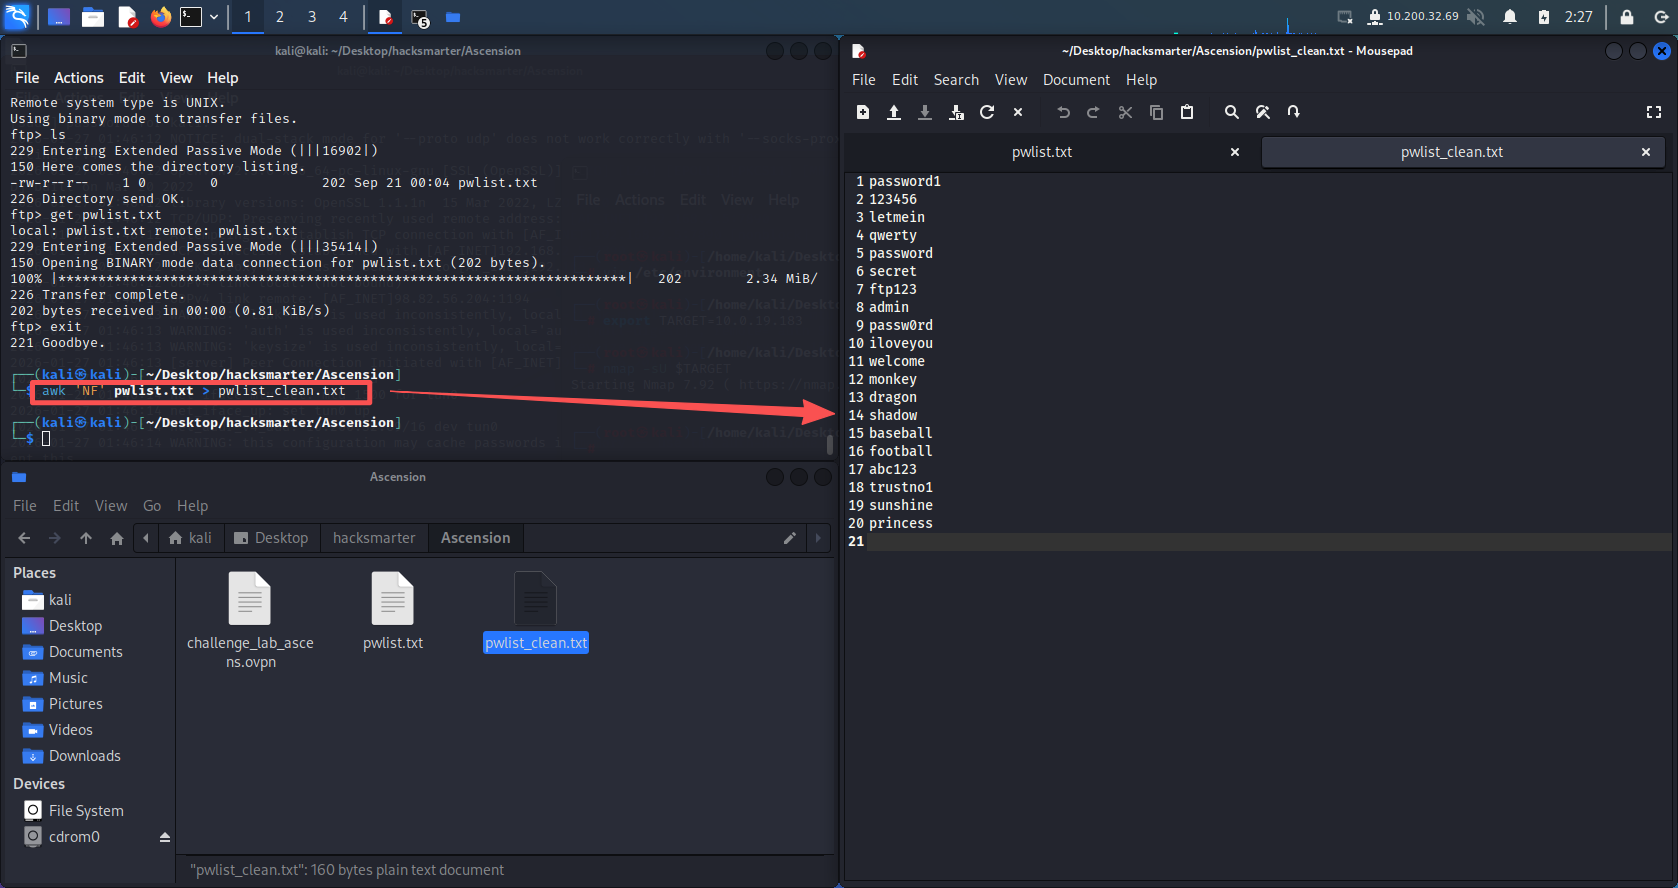Click the Find and Replace icon
Viewport: 1678px width, 888px height.
(x=1263, y=112)
